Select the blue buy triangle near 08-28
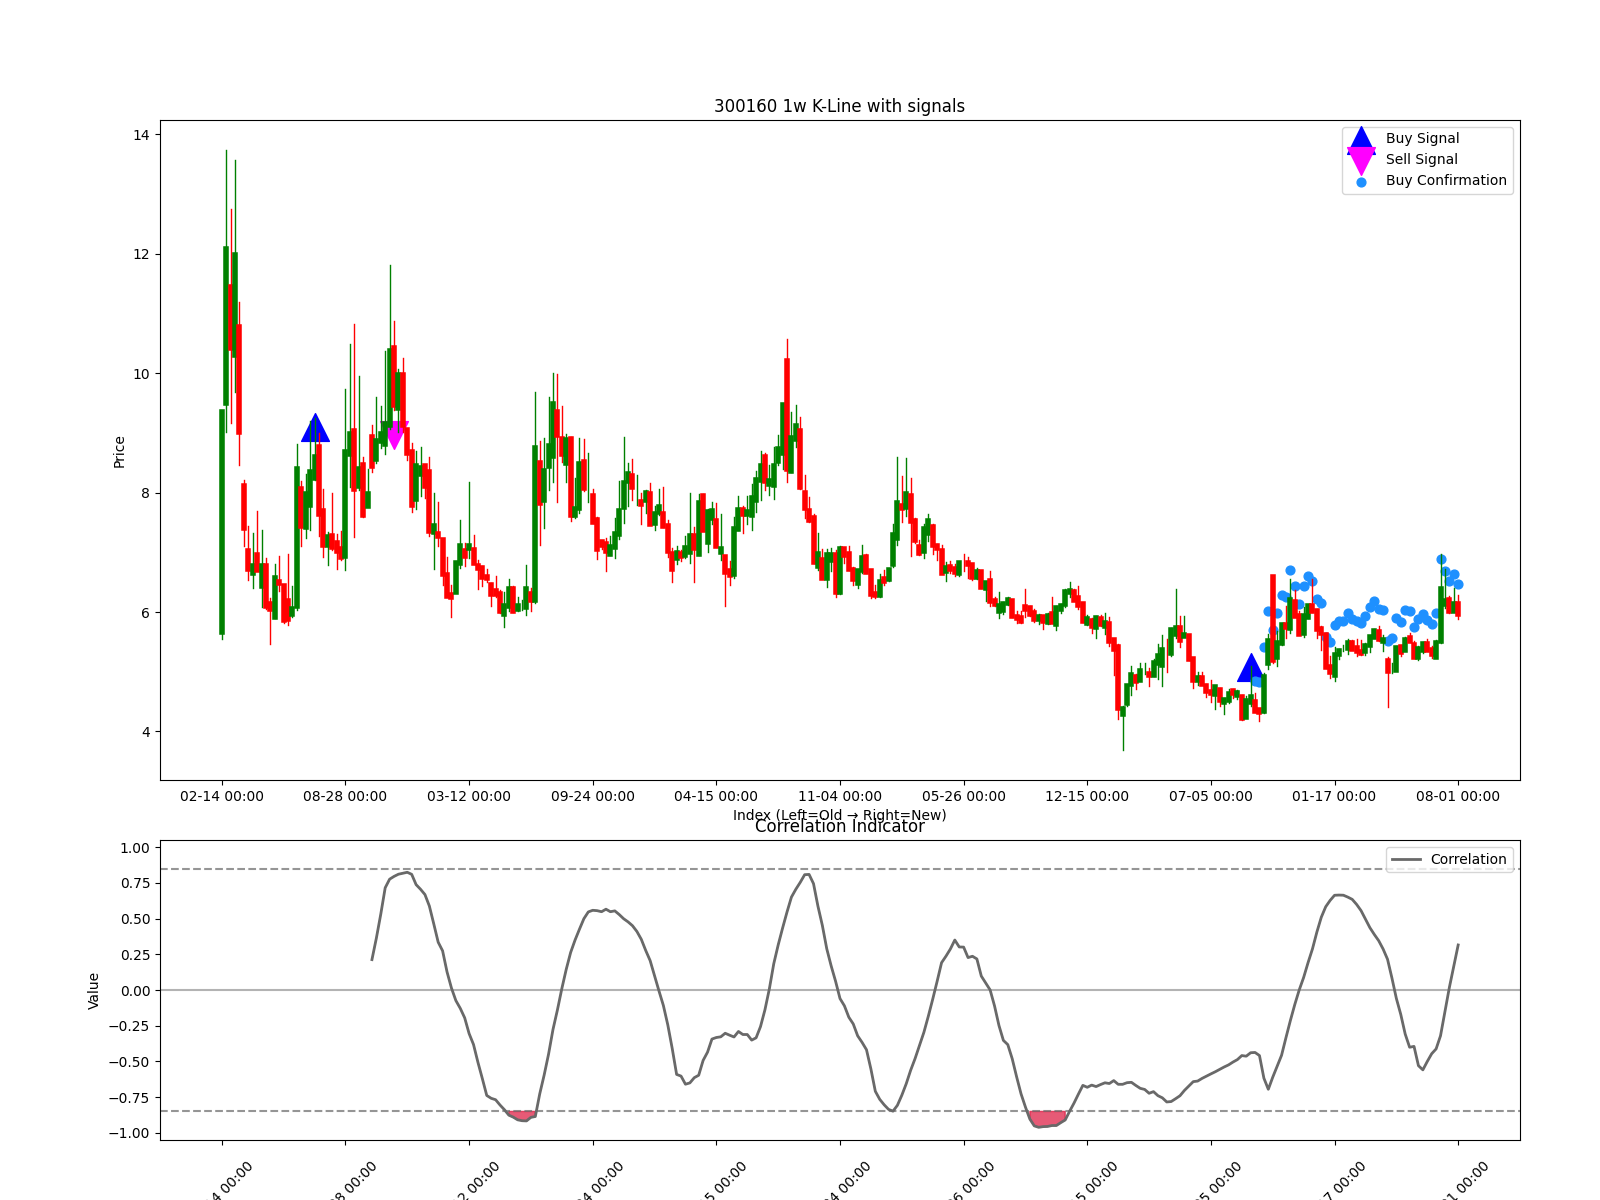This screenshot has width=1600, height=1200. (315, 428)
